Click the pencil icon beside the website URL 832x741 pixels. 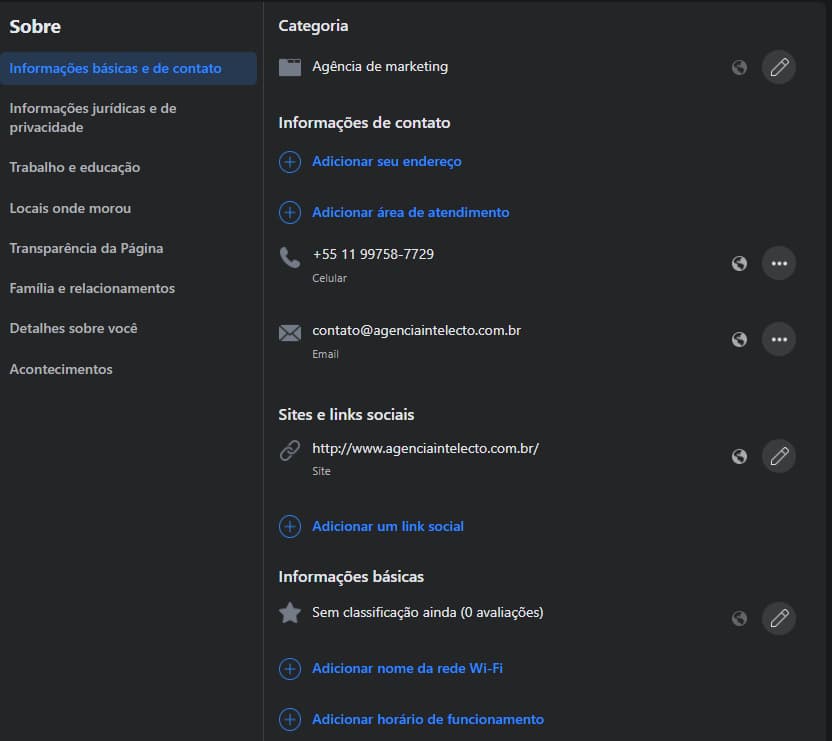pos(779,457)
